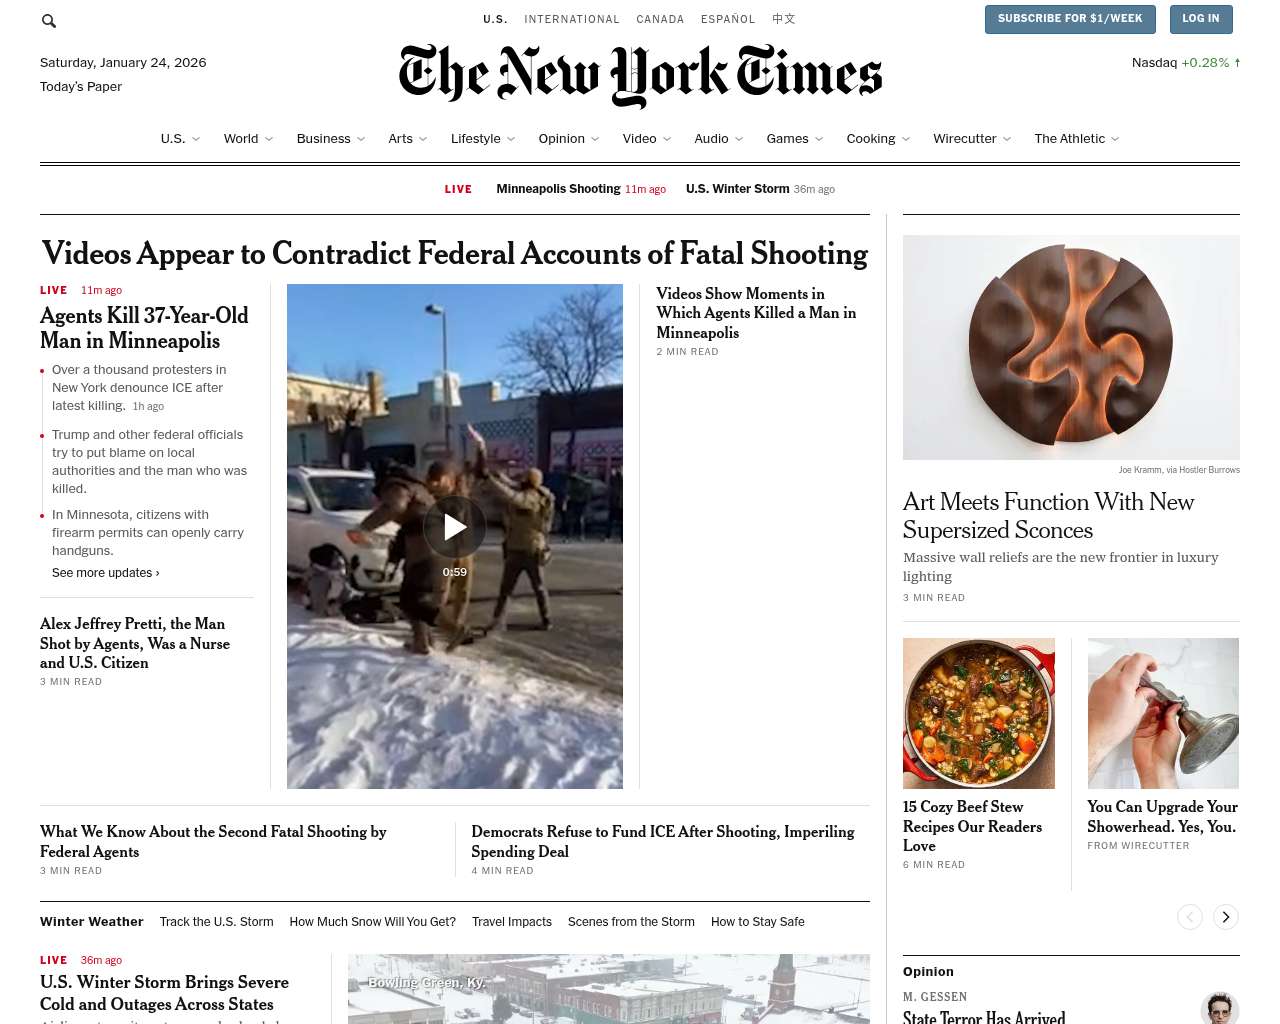Open the search magnifier icon

click(x=49, y=20)
